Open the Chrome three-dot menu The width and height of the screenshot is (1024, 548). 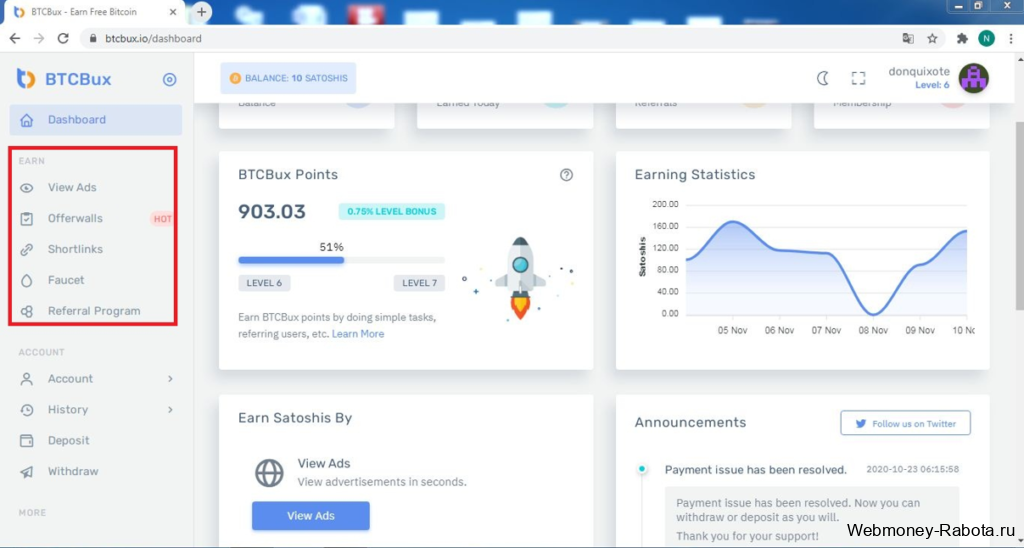click(1010, 39)
